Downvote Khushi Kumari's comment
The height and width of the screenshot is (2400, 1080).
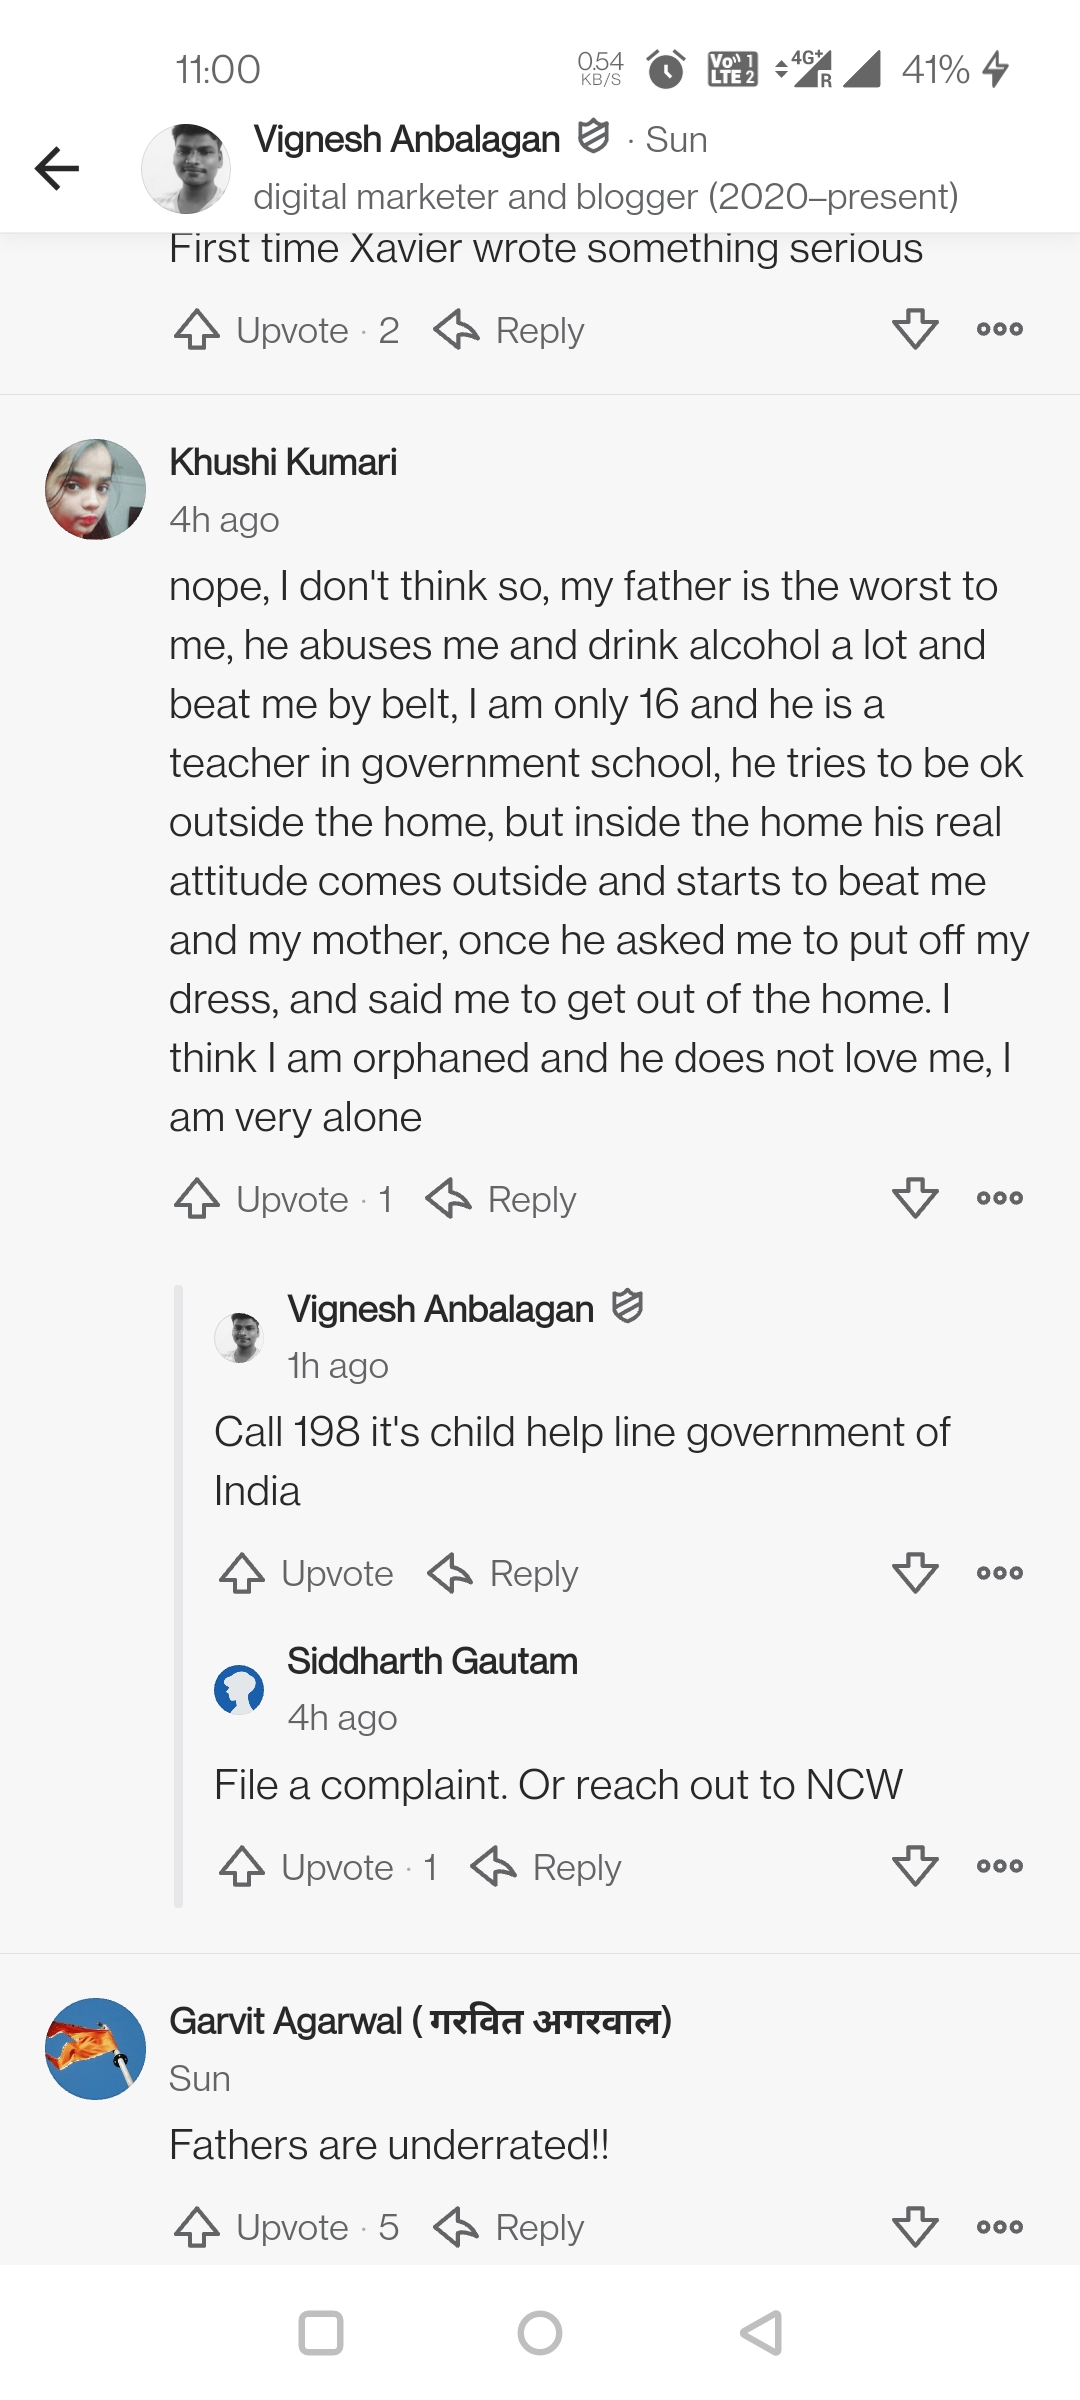pos(915,1197)
